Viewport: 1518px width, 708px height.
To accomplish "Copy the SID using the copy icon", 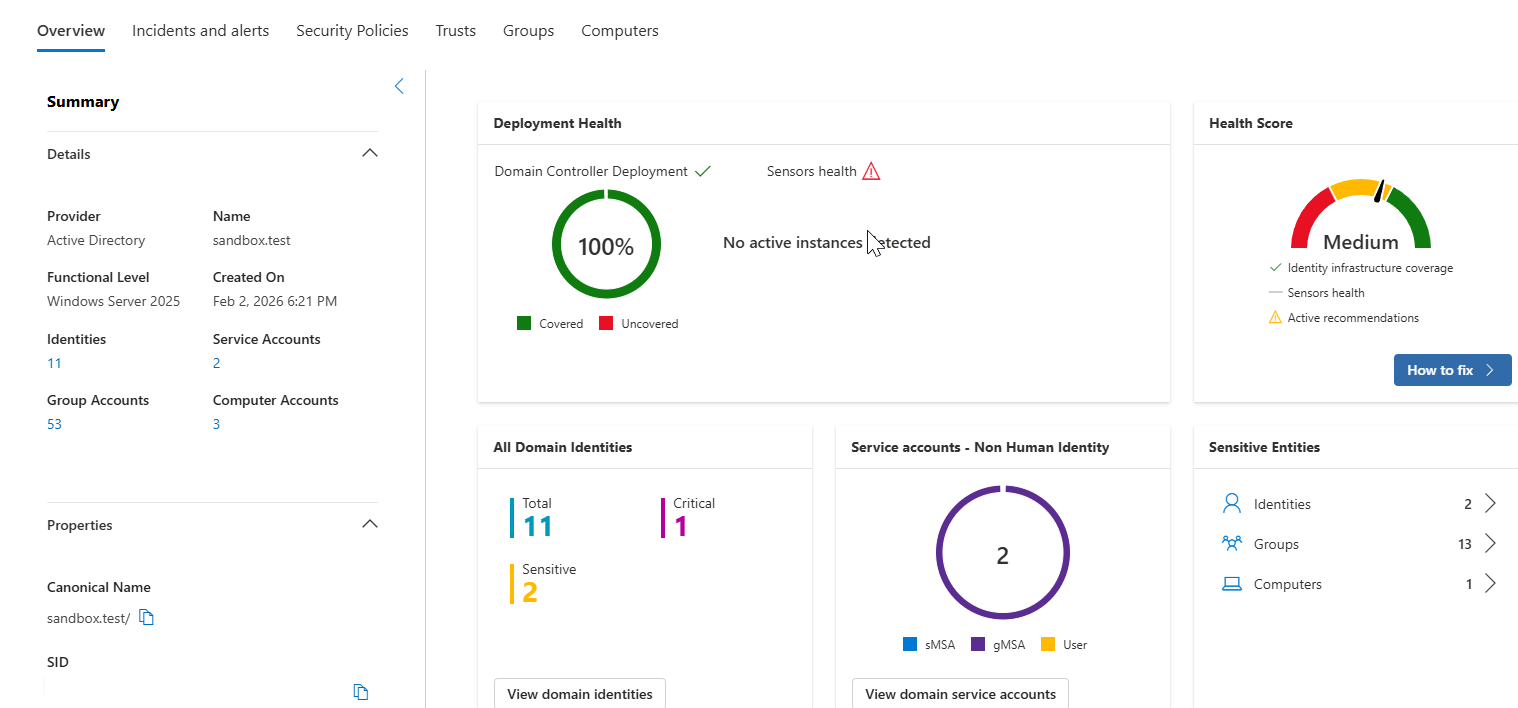I will 360,691.
